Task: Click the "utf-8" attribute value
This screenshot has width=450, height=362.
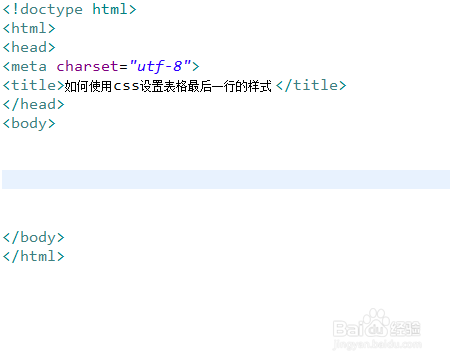Action: [160, 66]
